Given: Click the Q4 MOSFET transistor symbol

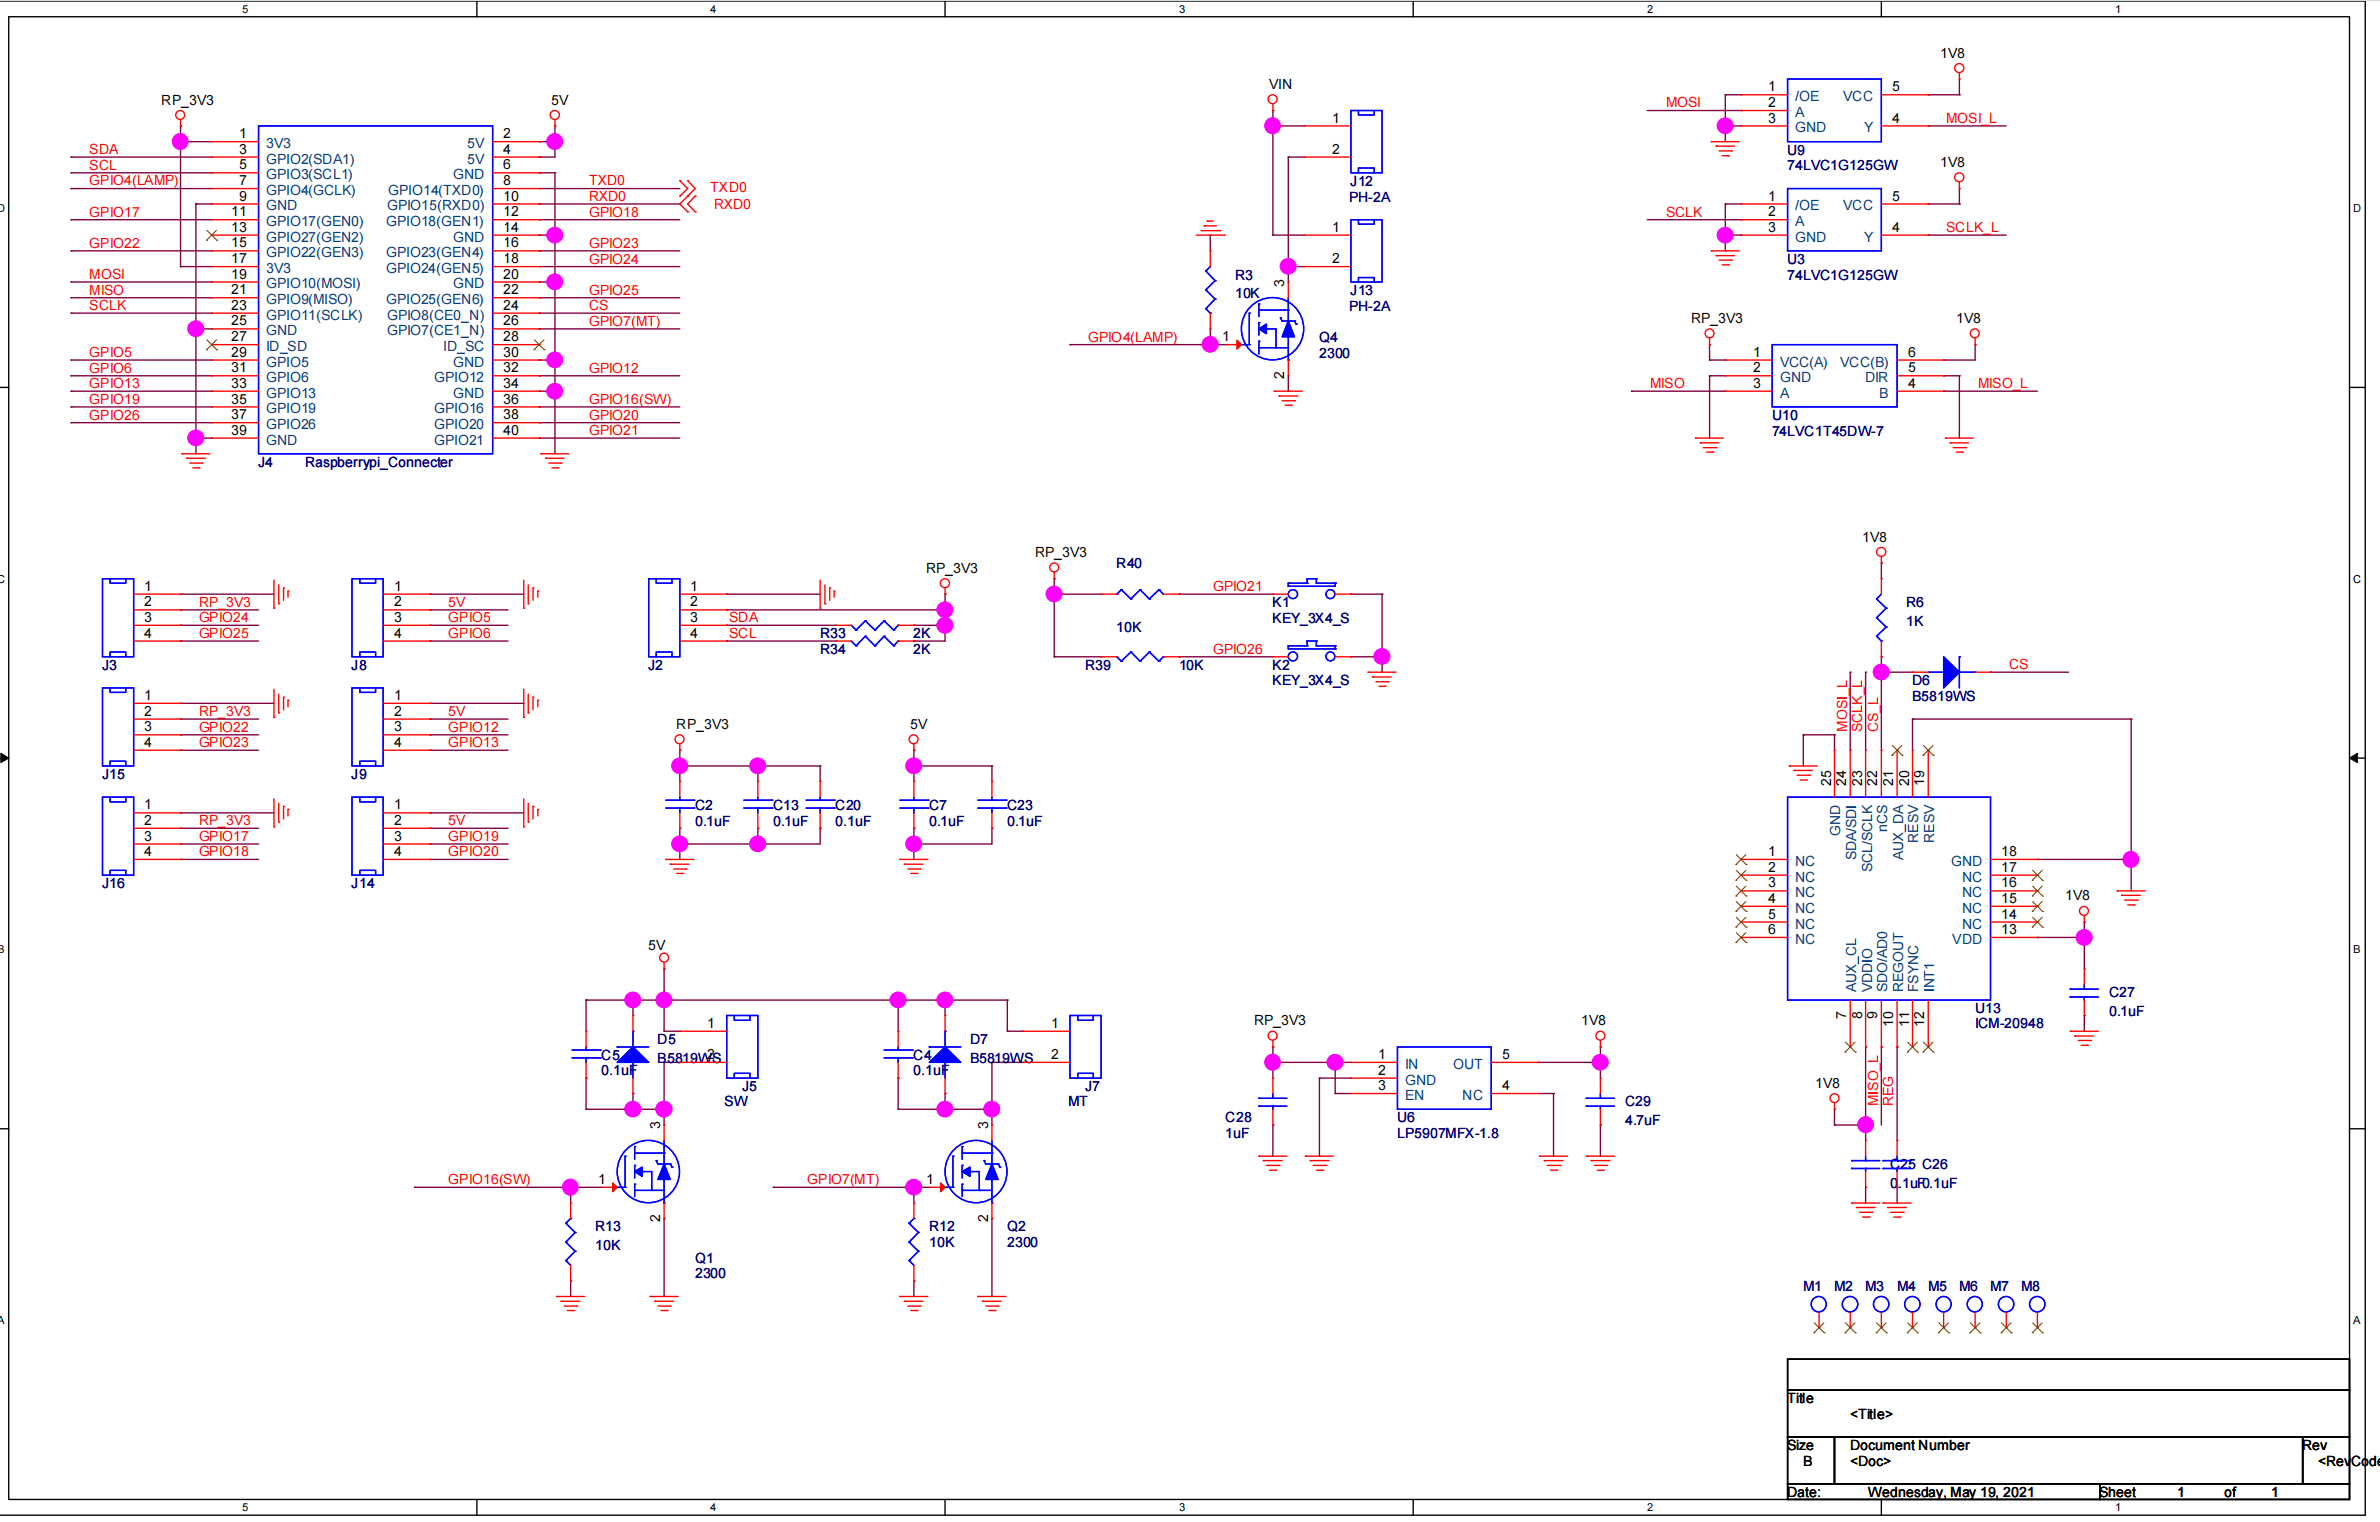Looking at the screenshot, I should 1271,328.
